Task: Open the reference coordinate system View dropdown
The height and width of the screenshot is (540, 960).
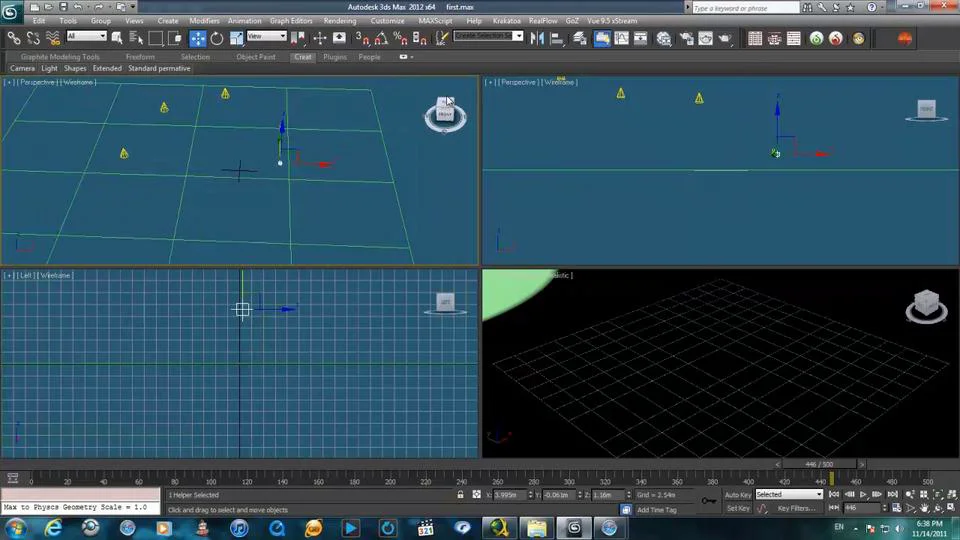Action: [x=266, y=37]
